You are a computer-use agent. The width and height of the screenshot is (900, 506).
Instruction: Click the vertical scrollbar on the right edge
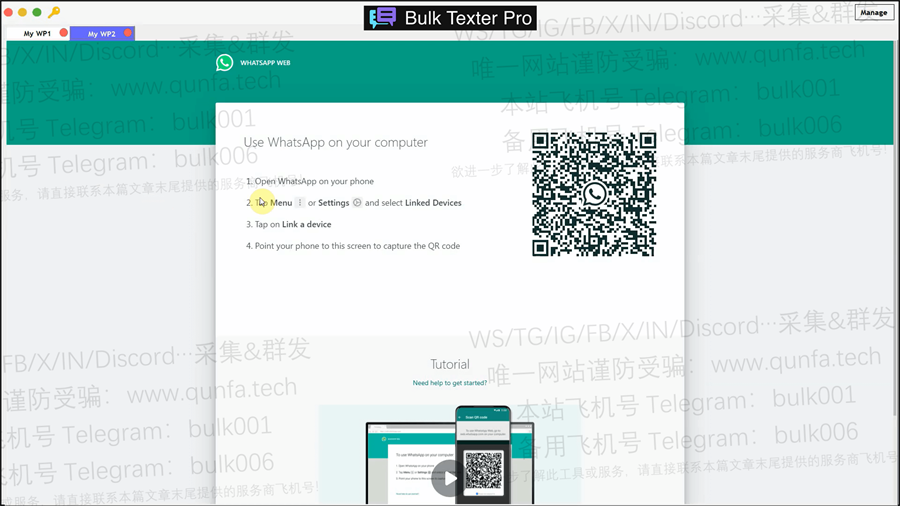[896, 228]
